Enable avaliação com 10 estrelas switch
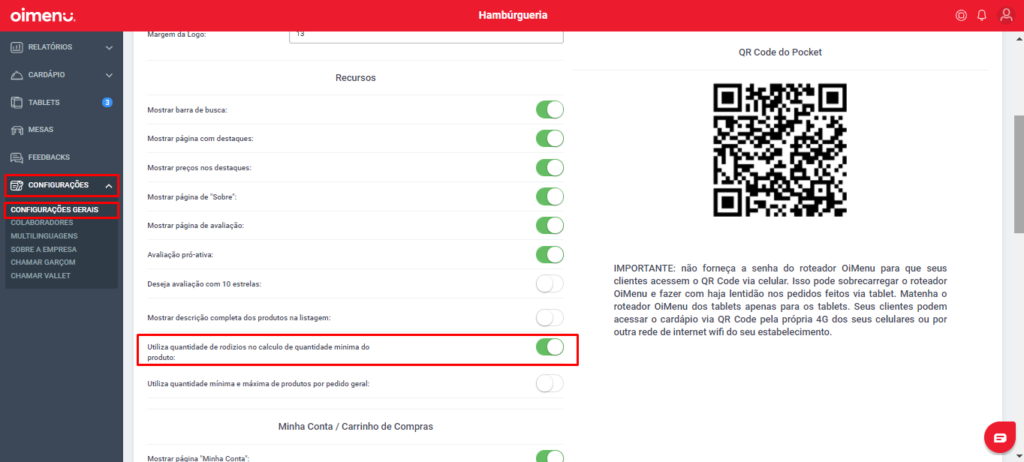Viewport: 1024px width, 462px height. (549, 284)
